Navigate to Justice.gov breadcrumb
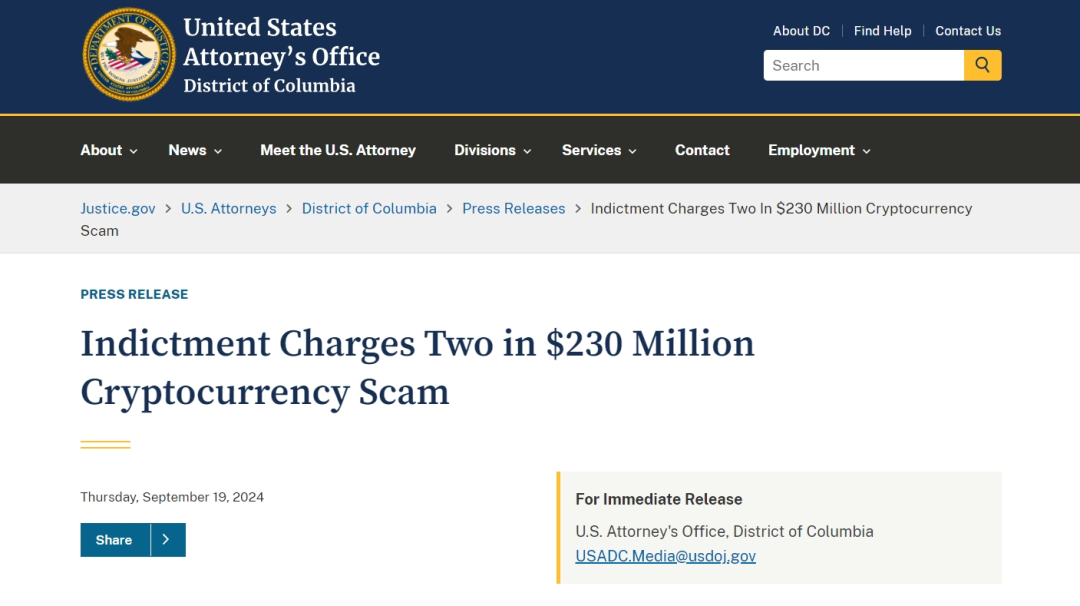Screen dimensions: 1080x606 [x=118, y=208]
